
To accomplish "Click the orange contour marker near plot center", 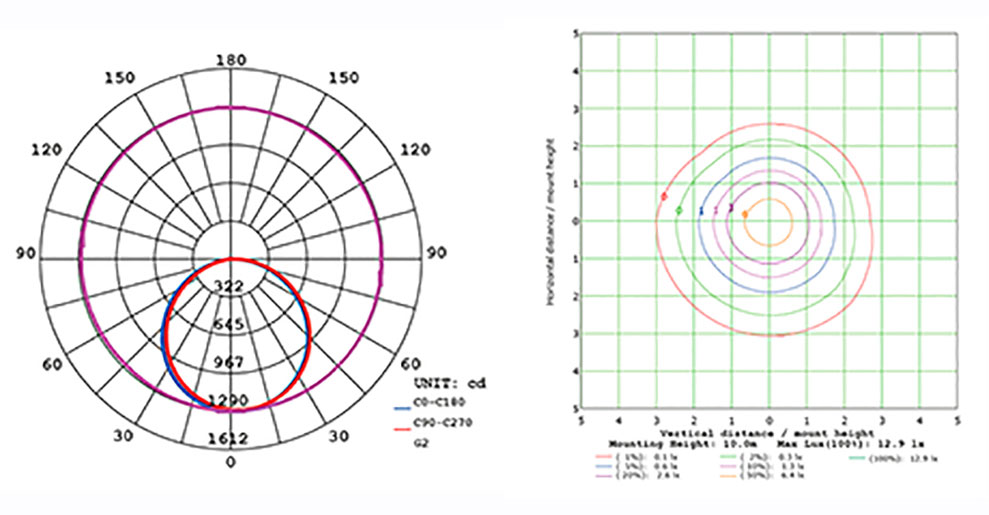I will pos(745,214).
